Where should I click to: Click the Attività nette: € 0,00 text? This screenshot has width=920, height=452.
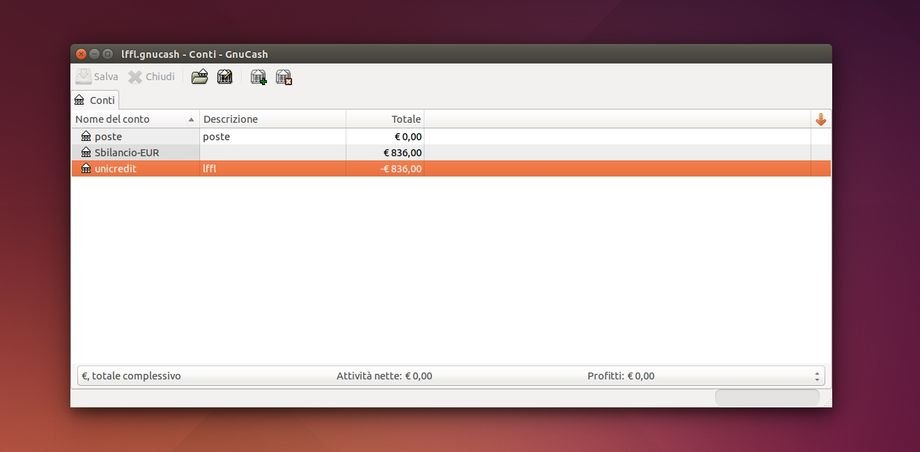(384, 376)
